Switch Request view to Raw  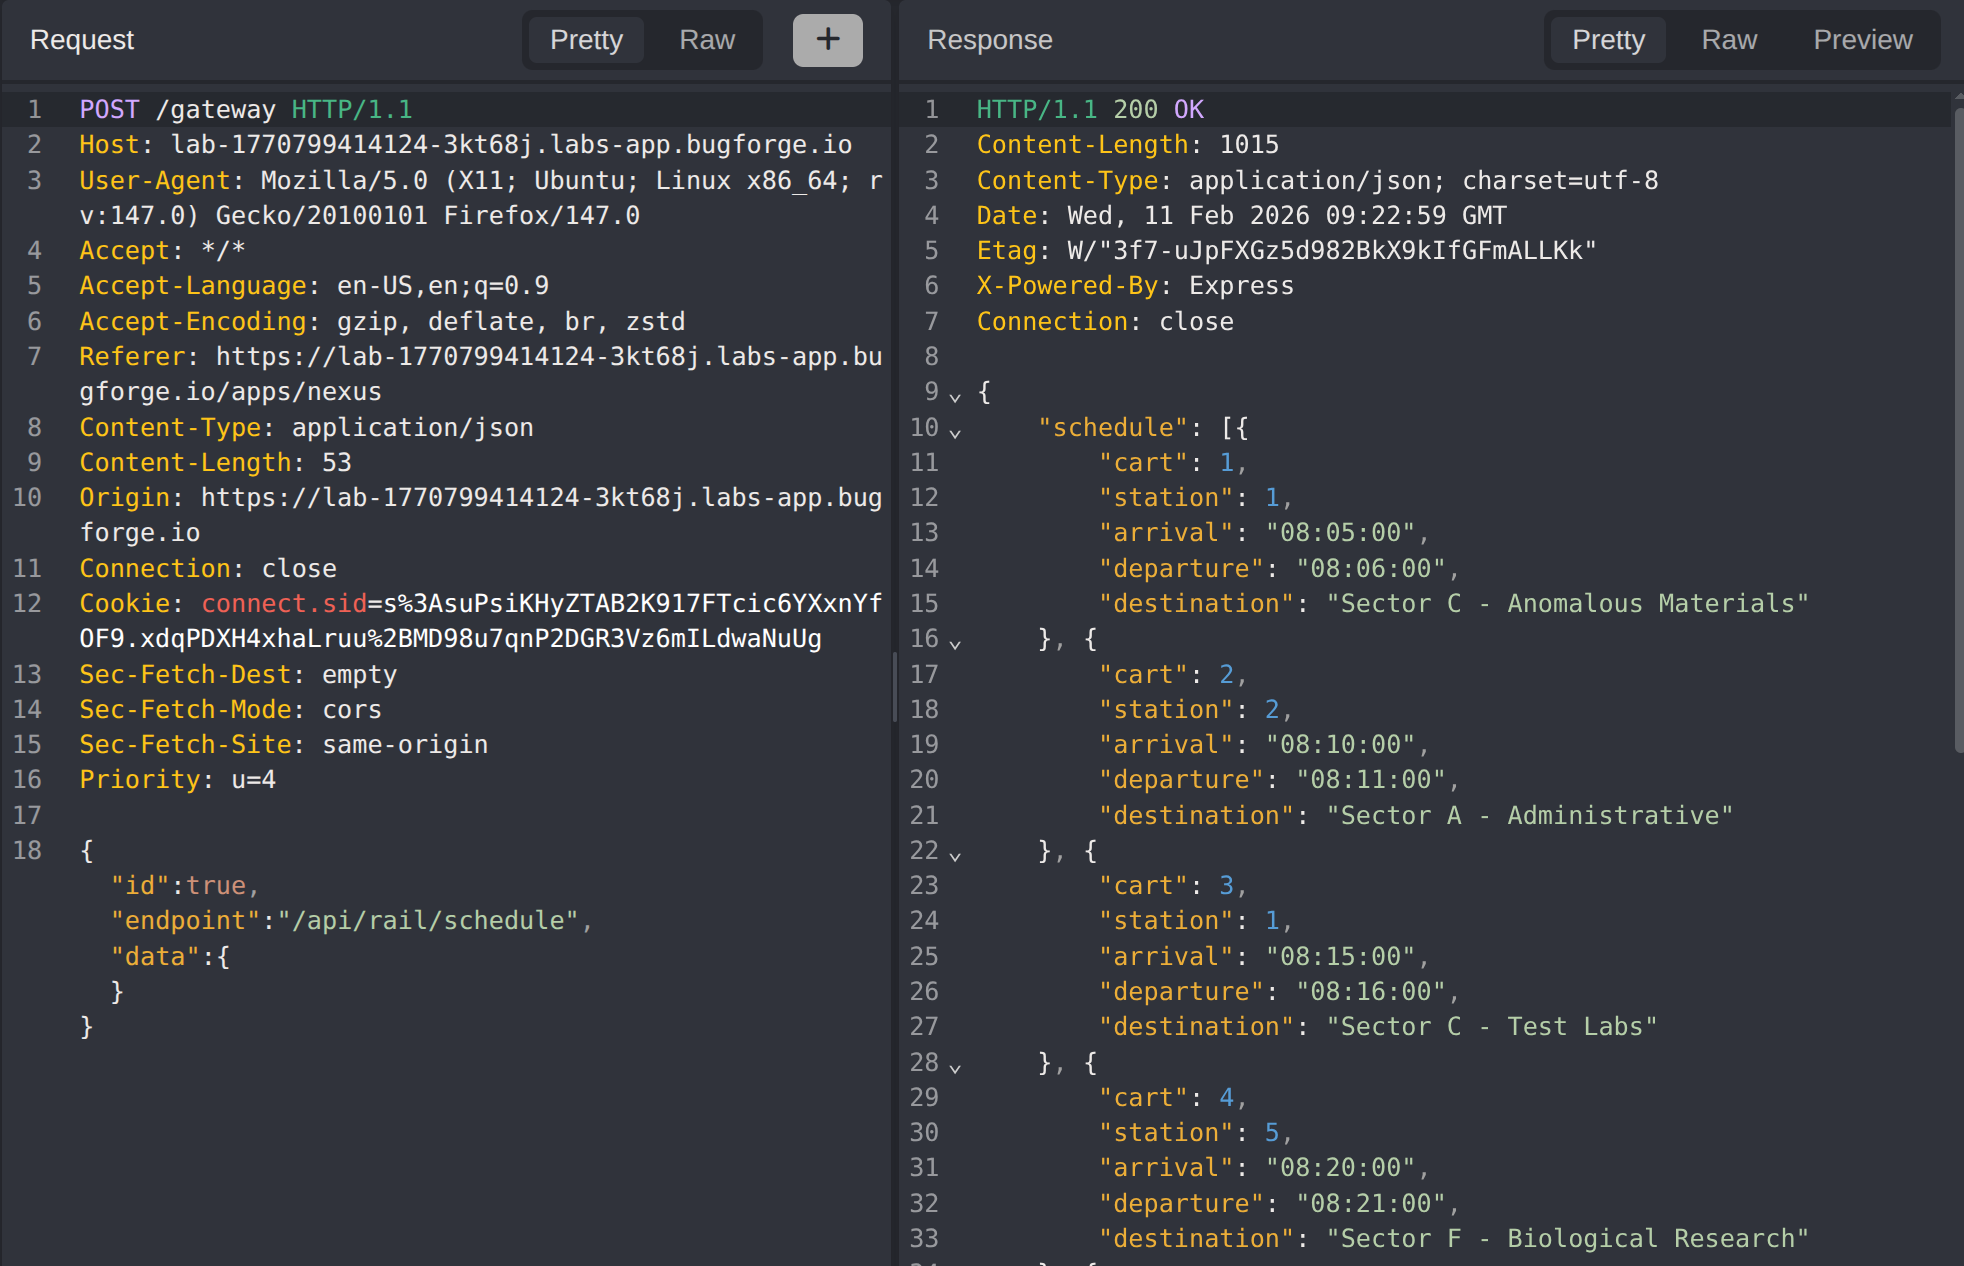[706, 40]
